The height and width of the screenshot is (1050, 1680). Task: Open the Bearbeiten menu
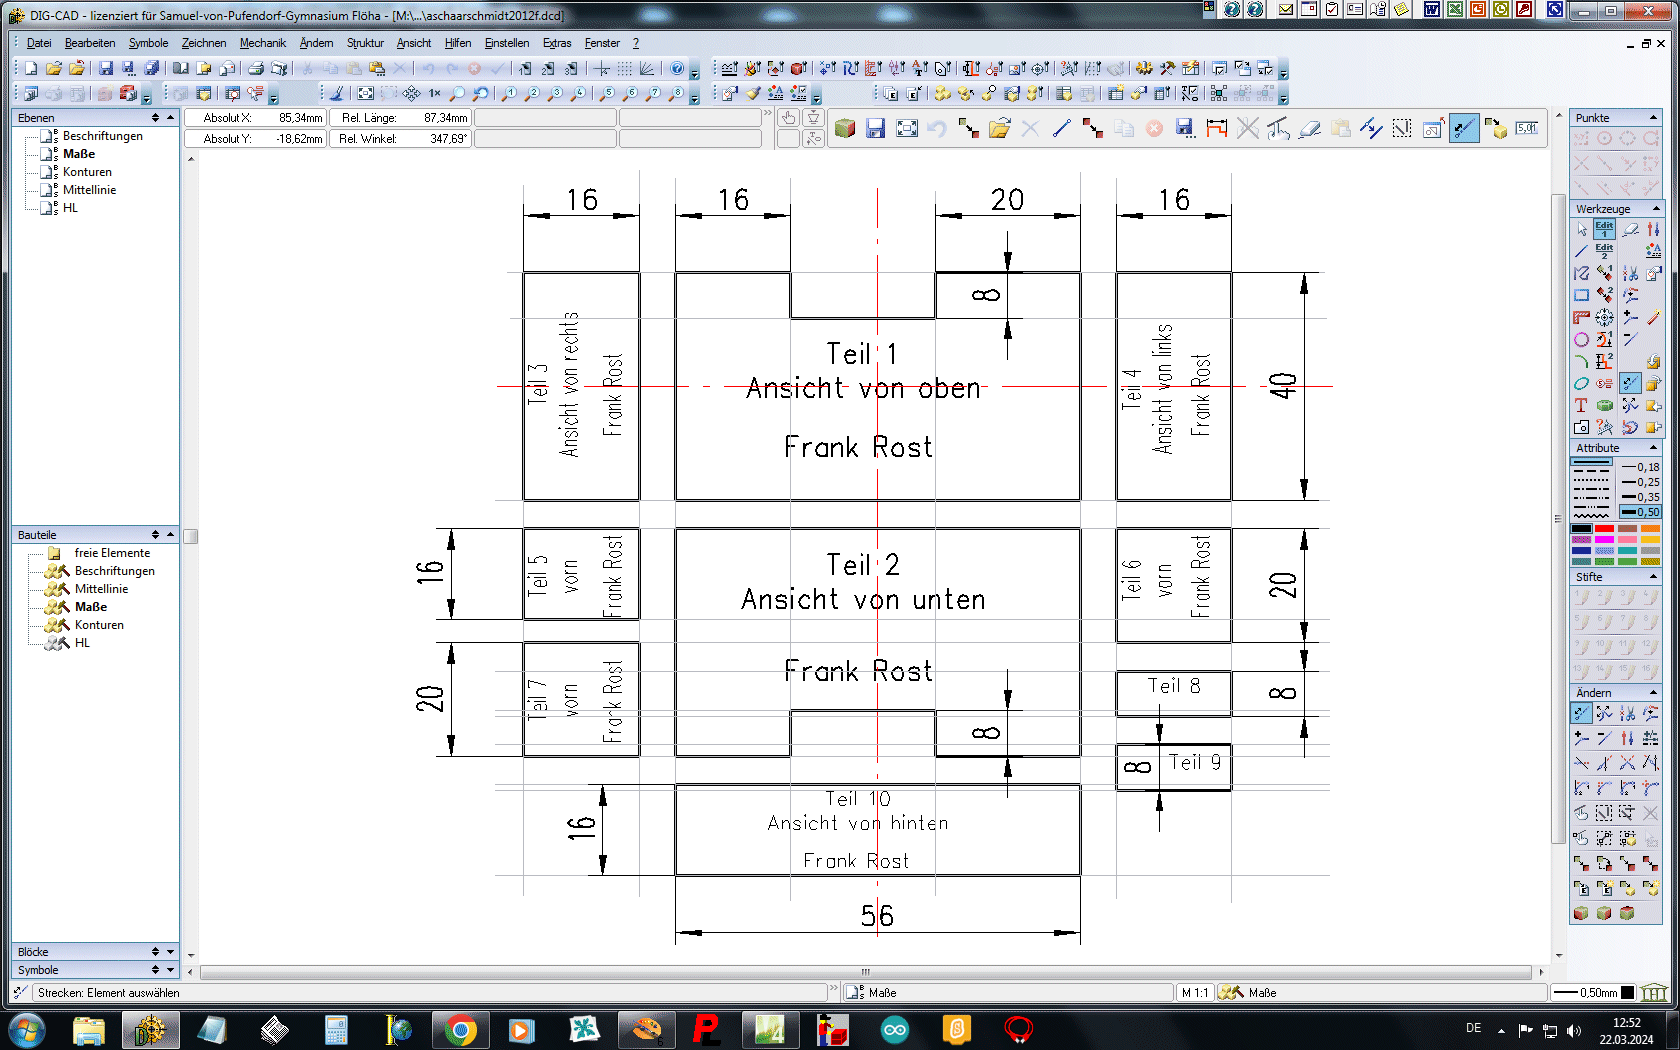point(90,43)
